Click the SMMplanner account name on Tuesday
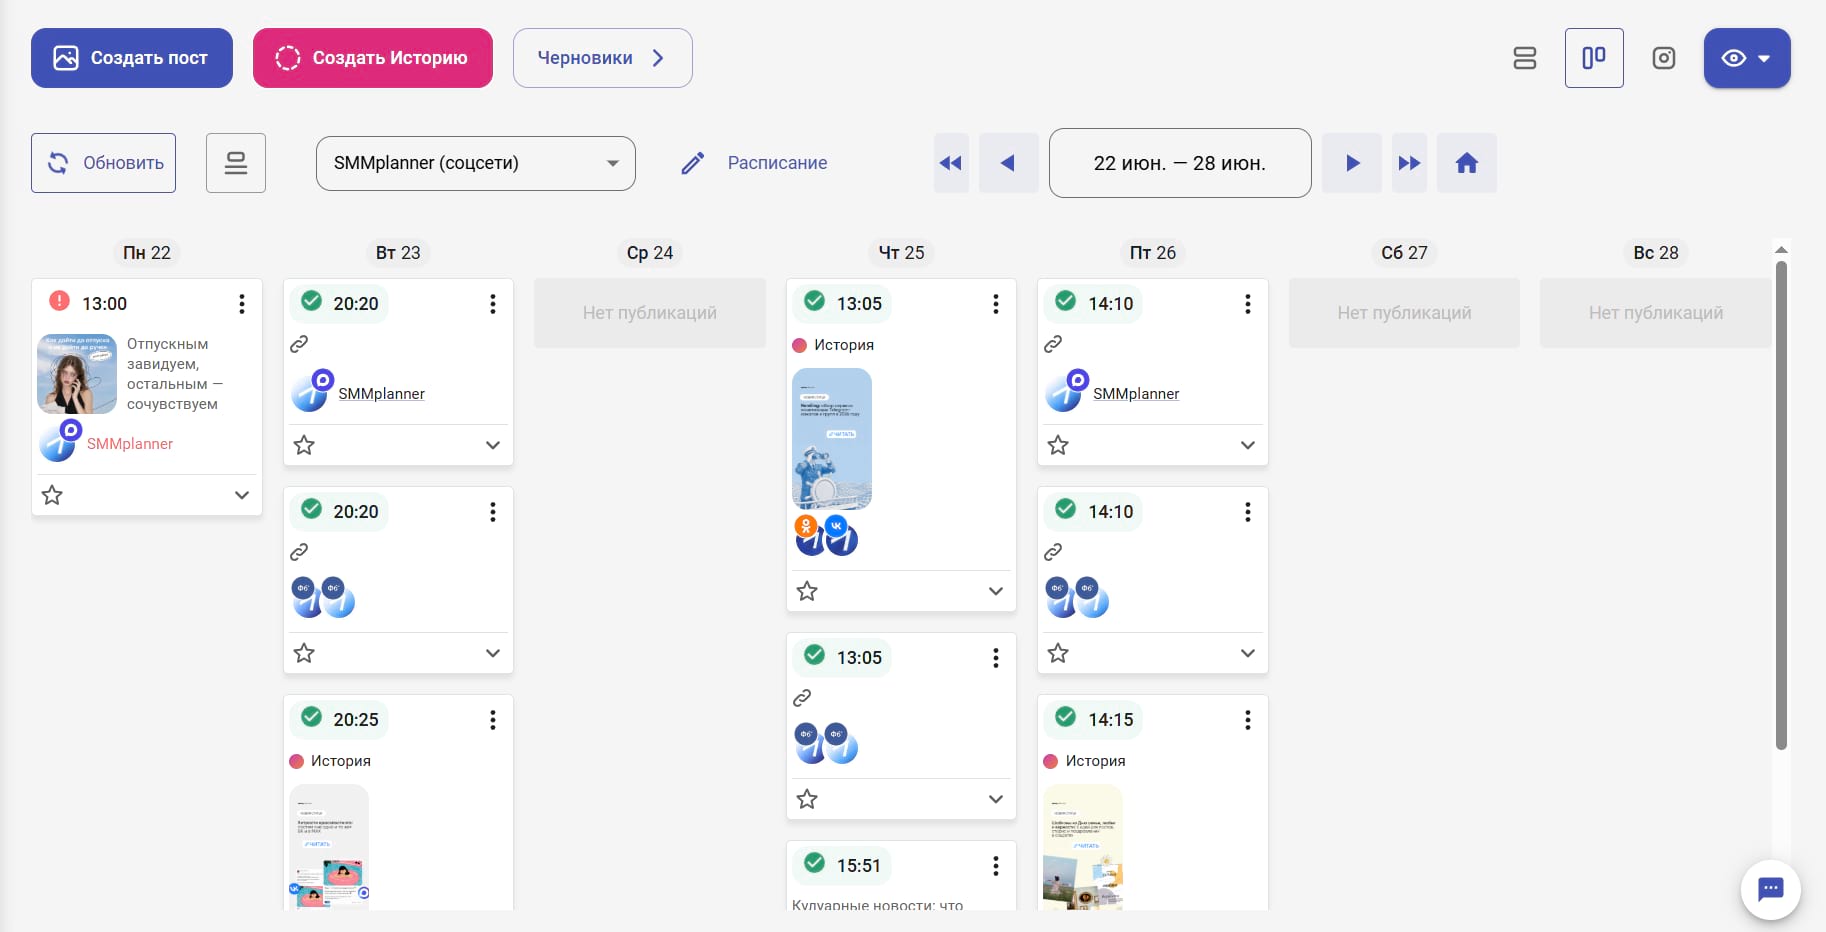The image size is (1826, 932). pyautogui.click(x=381, y=394)
